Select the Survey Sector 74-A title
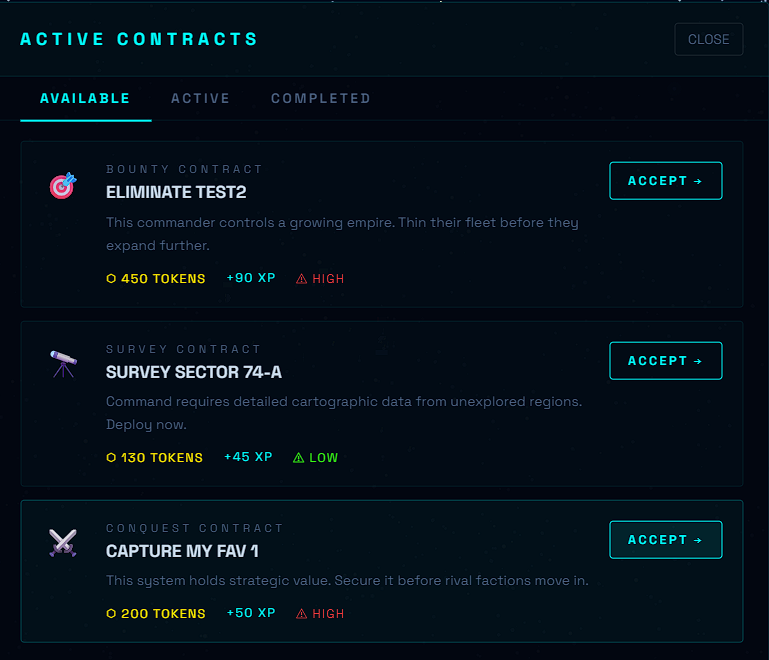Viewport: 769px width, 660px height. click(x=194, y=372)
